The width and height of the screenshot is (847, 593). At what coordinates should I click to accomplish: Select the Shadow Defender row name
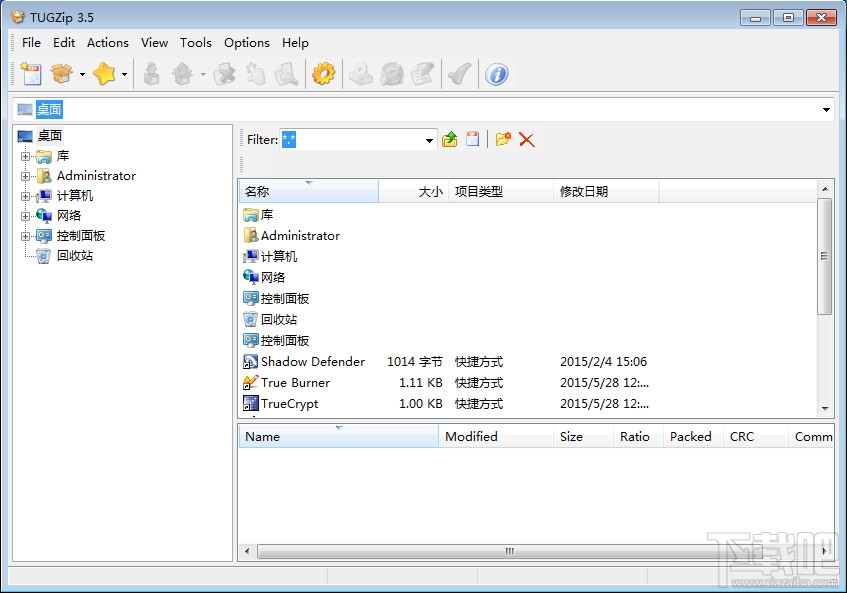coord(313,361)
